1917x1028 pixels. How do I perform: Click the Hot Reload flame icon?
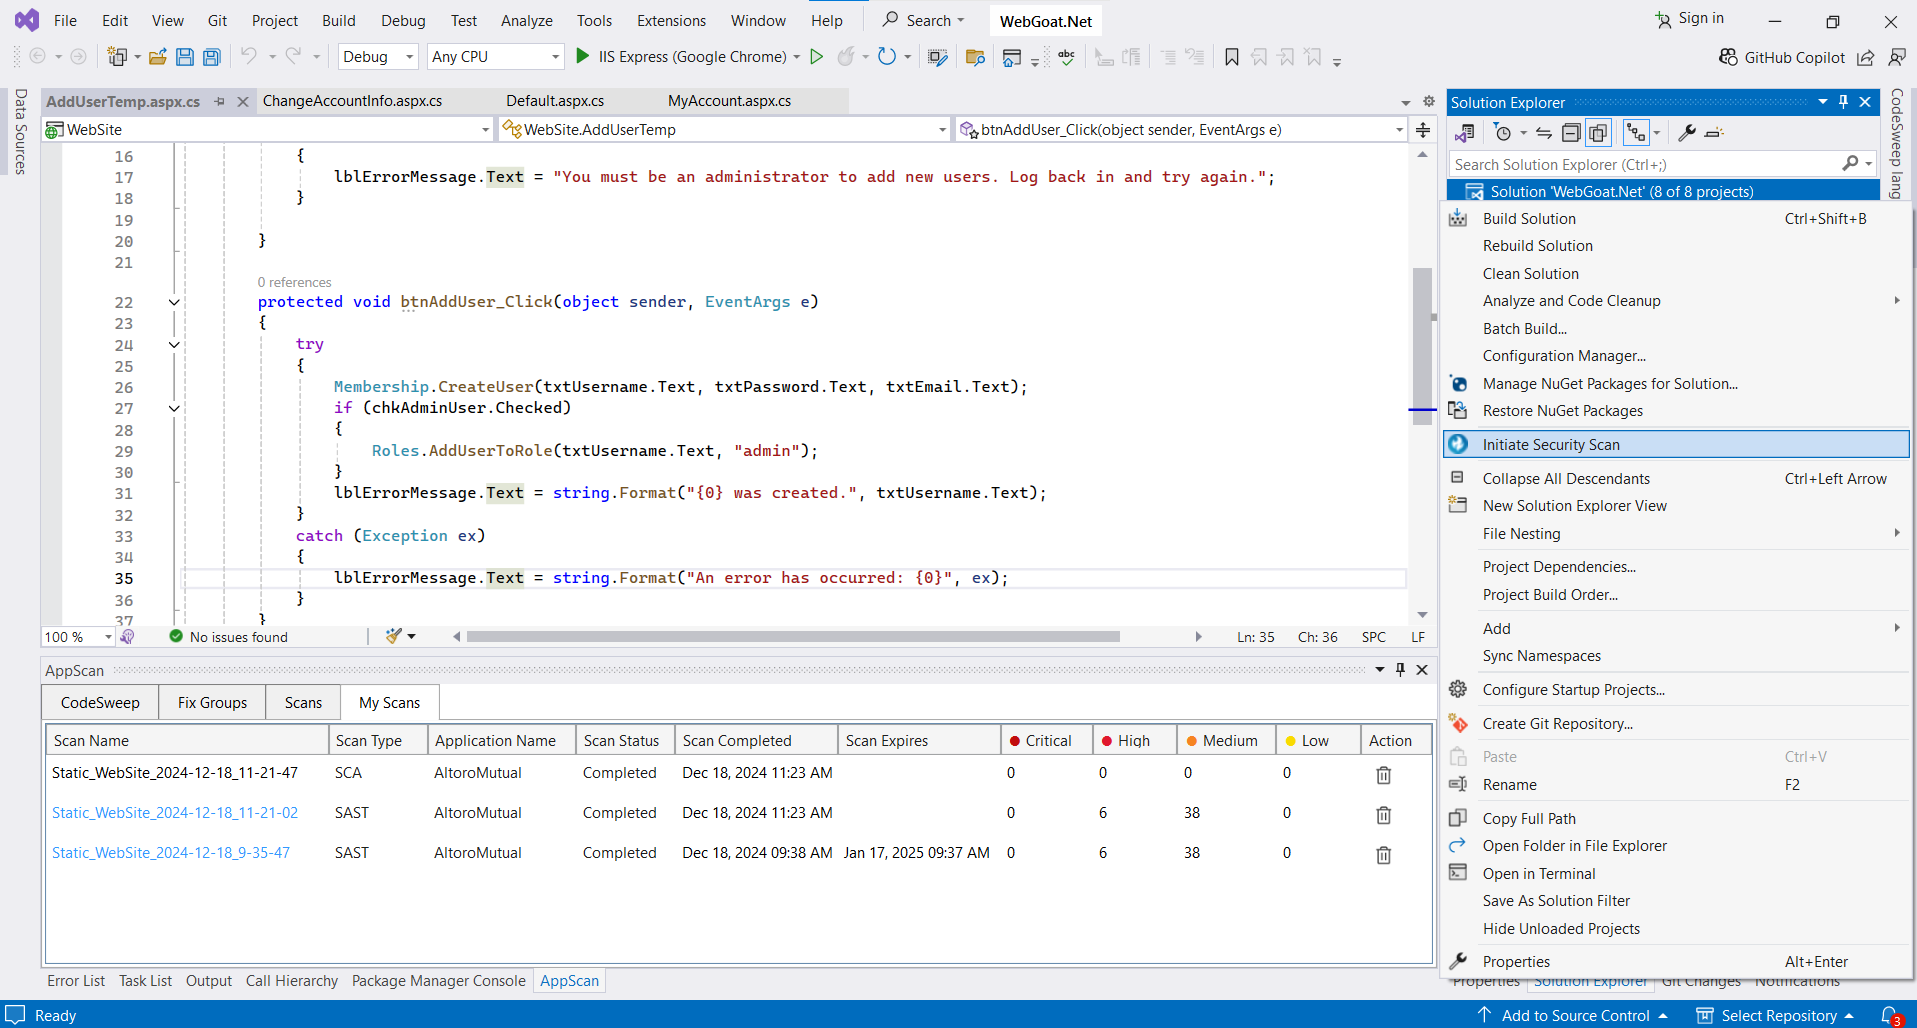click(846, 56)
